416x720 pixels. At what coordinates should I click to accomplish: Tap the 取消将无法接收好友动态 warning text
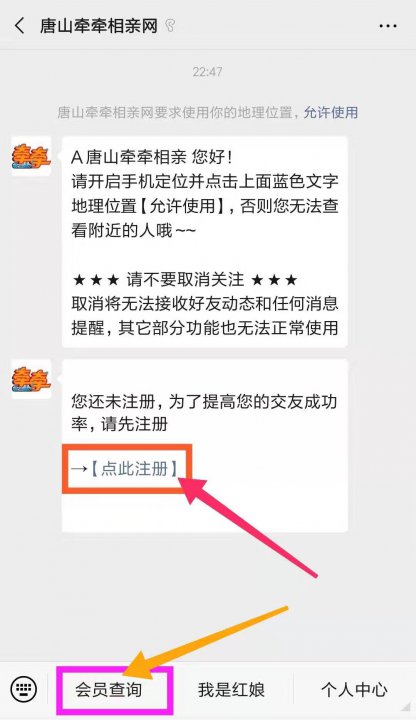pos(205,315)
